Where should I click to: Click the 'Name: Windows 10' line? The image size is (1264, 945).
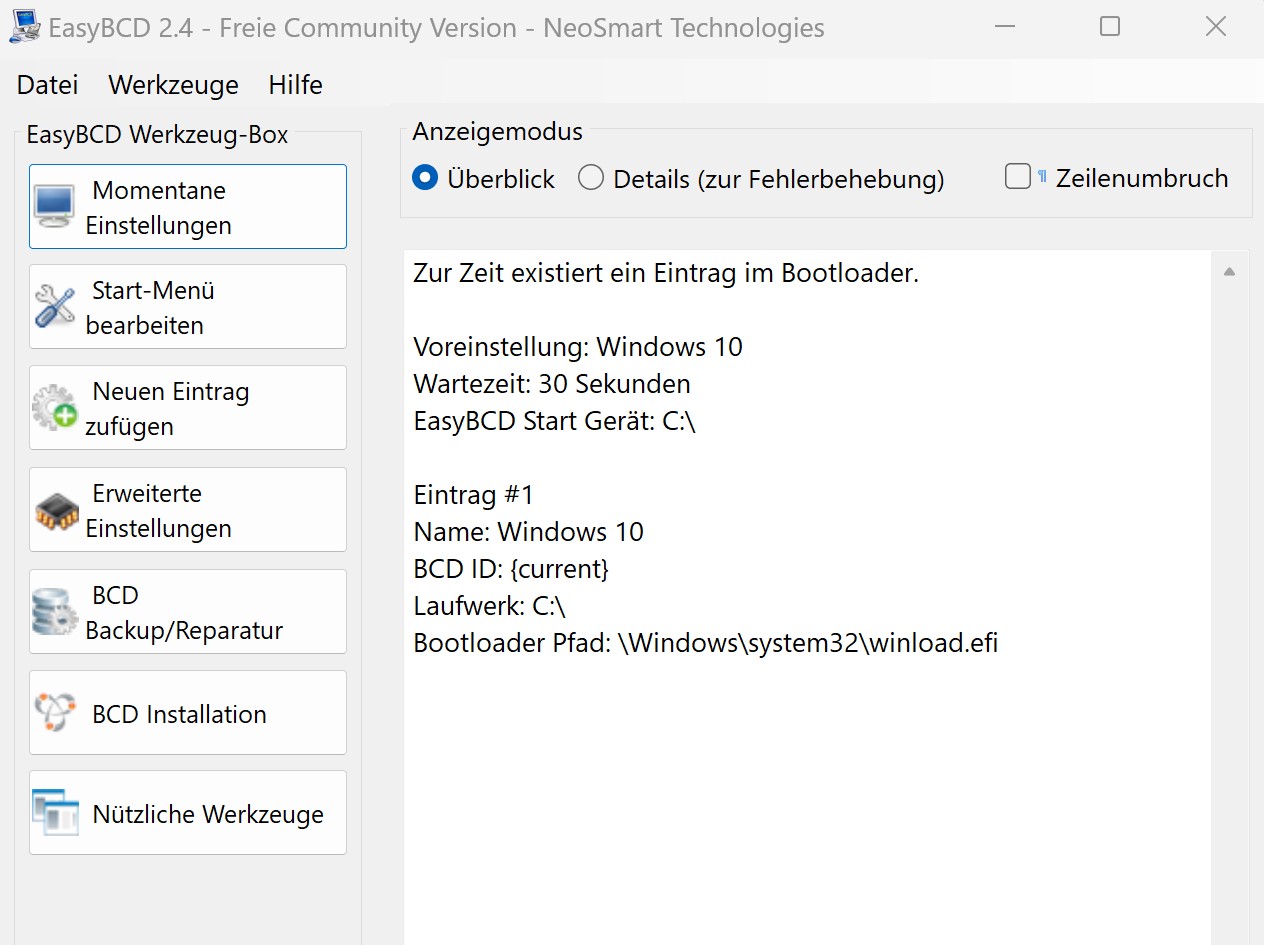[529, 532]
